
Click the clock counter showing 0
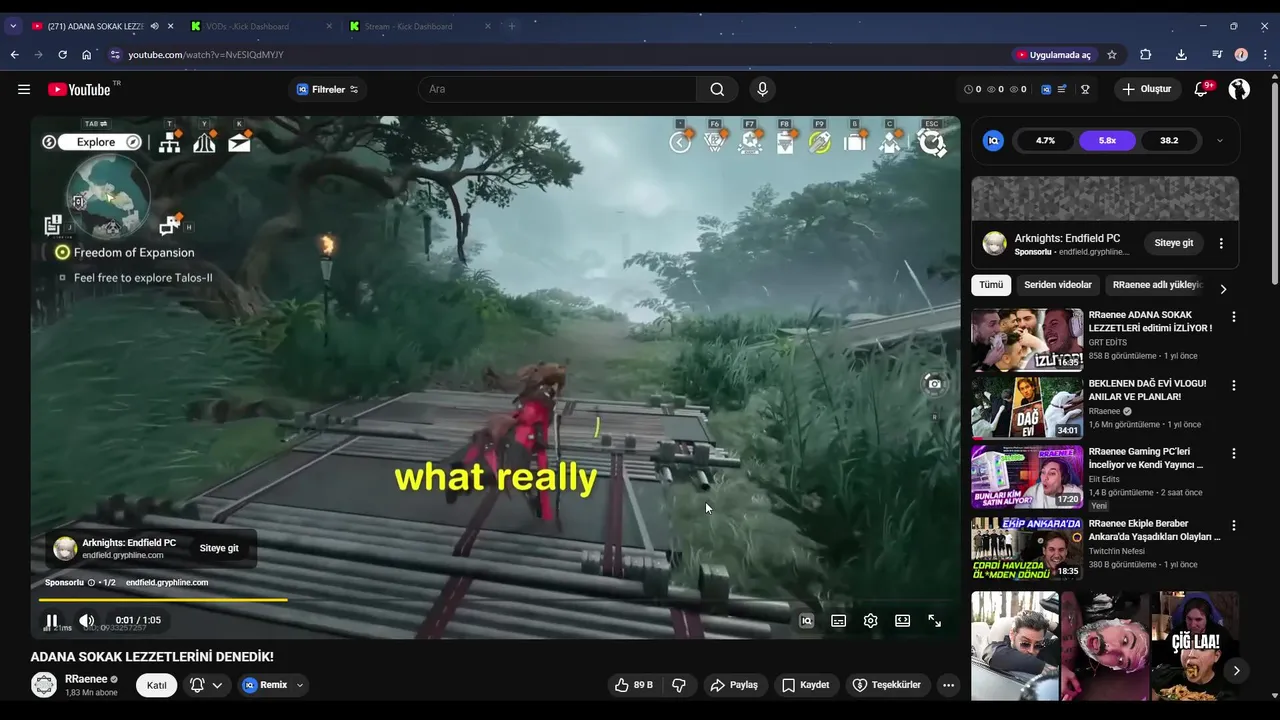pyautogui.click(x=973, y=89)
